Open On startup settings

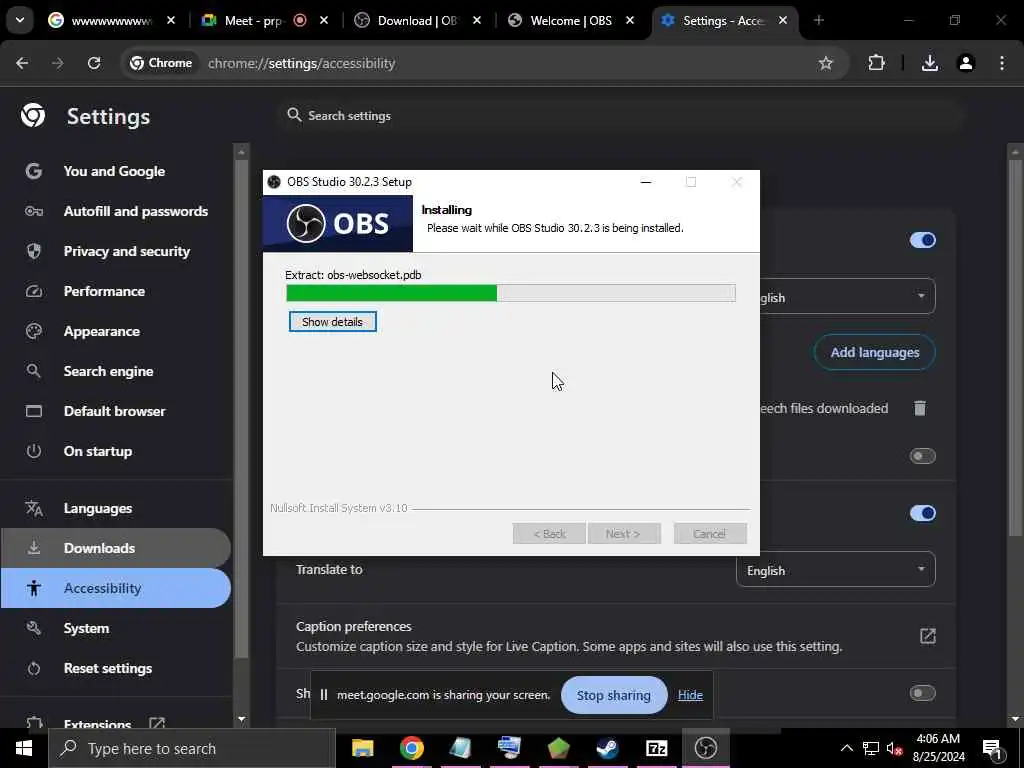98,451
